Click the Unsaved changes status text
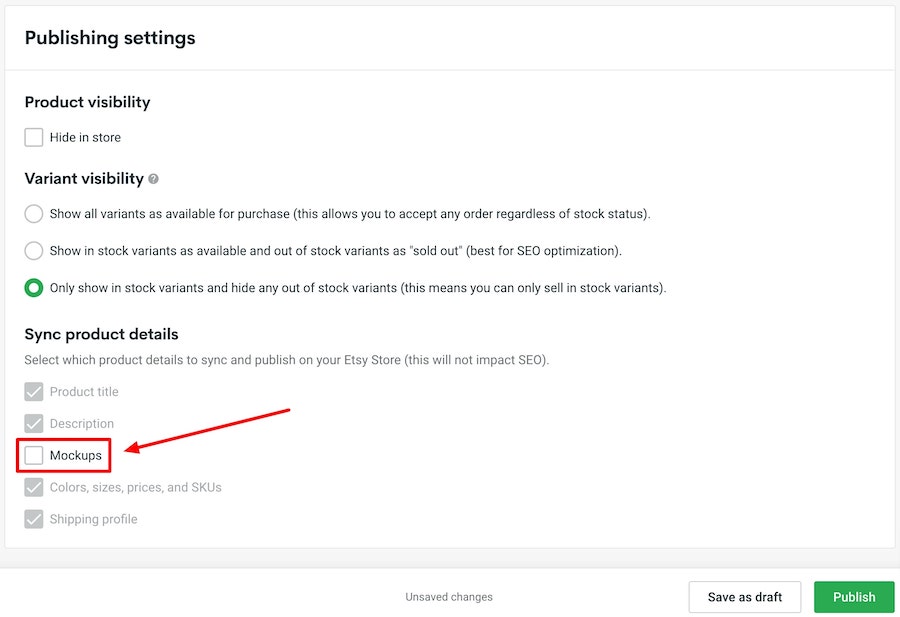Image resolution: width=900 pixels, height=617 pixels. point(449,597)
